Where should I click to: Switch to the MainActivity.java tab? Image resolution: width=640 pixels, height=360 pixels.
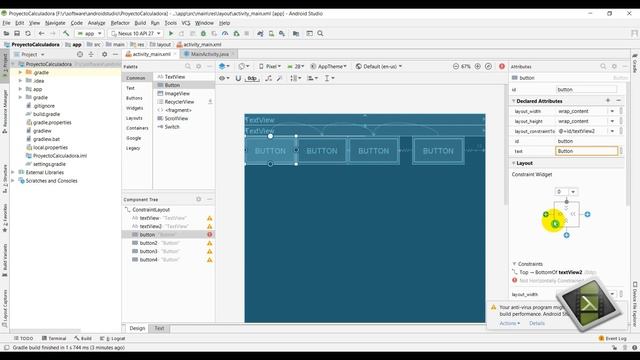tap(209, 54)
